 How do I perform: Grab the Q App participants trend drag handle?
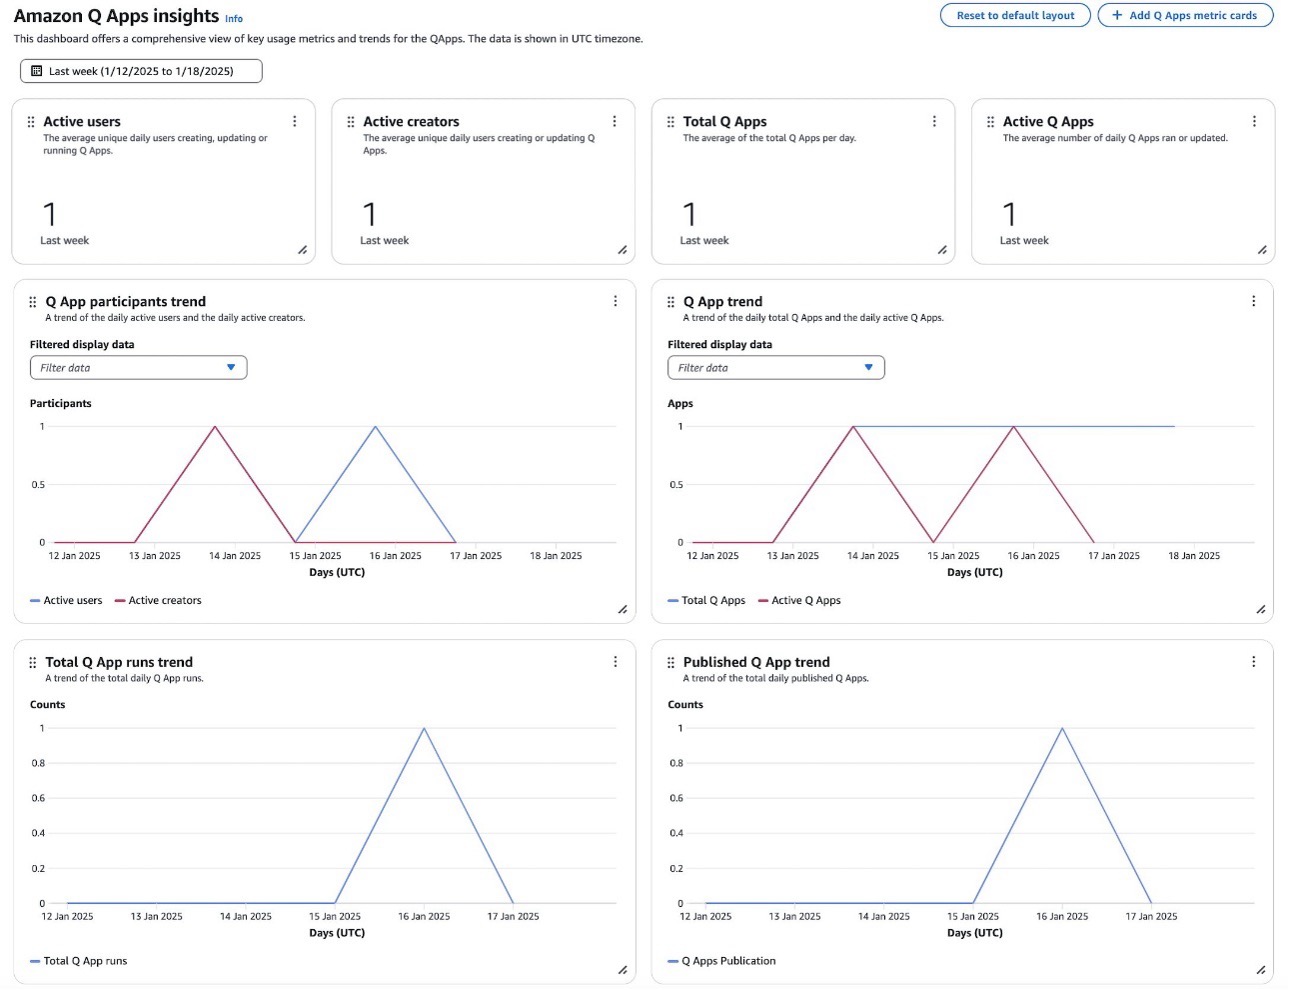coord(33,302)
